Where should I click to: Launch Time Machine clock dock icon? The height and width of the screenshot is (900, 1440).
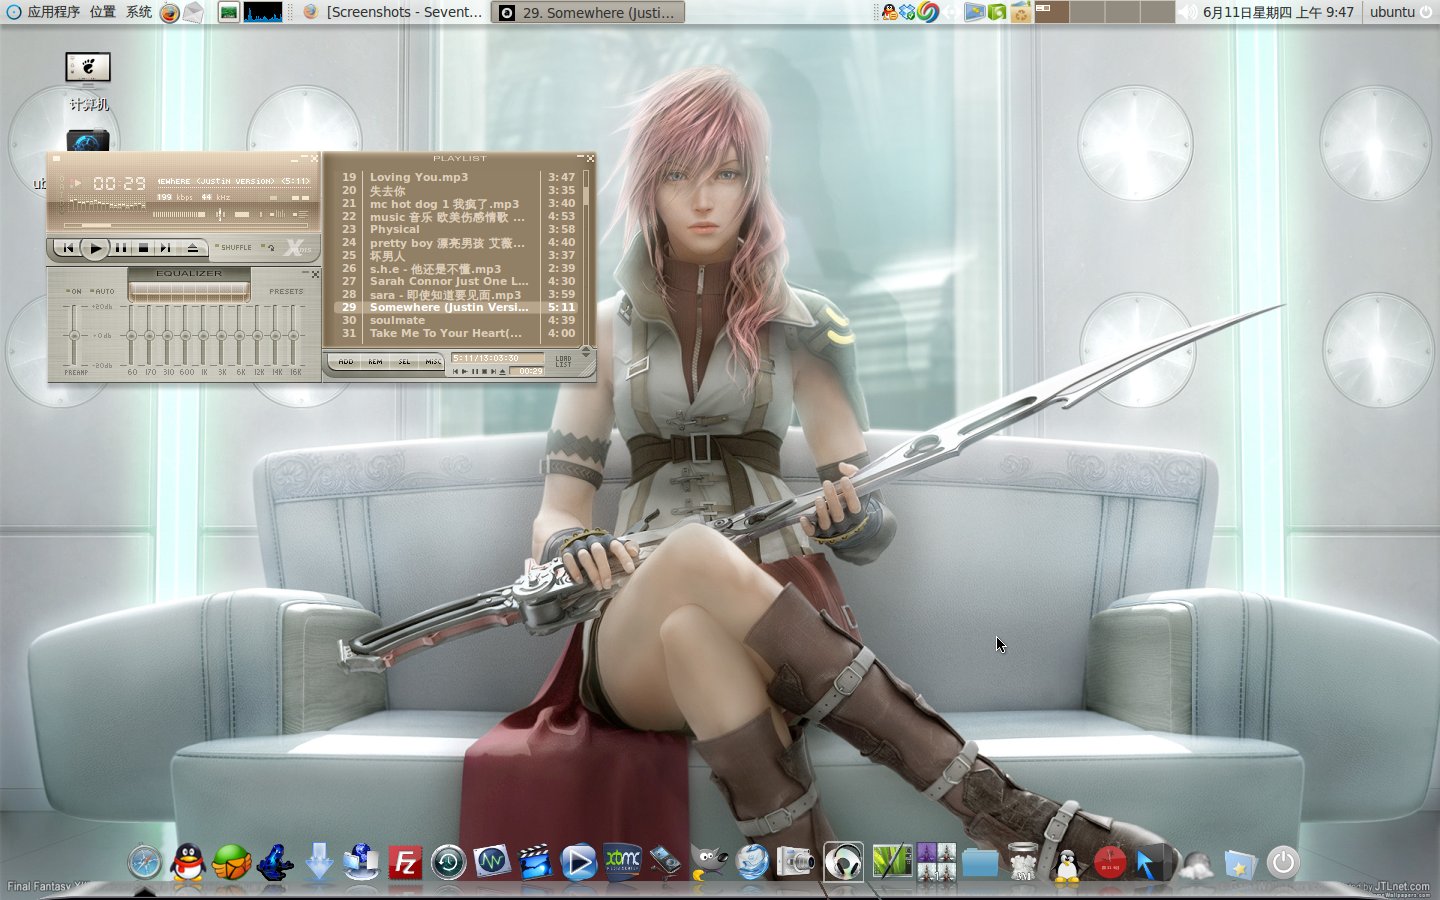point(448,862)
